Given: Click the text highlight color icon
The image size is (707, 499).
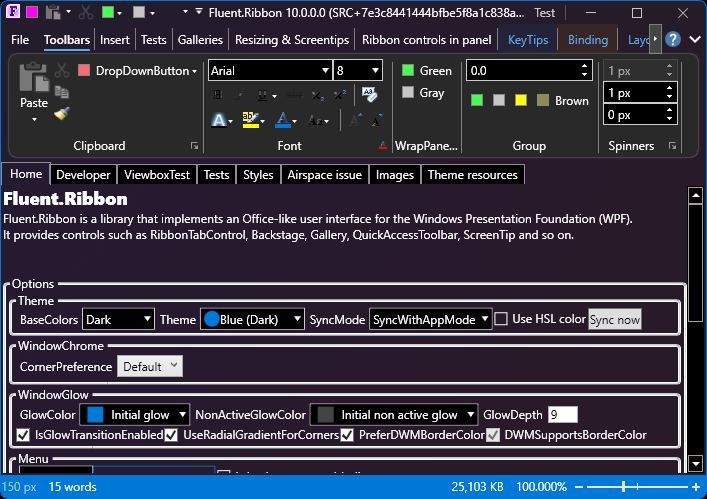Looking at the screenshot, I should [x=250, y=120].
